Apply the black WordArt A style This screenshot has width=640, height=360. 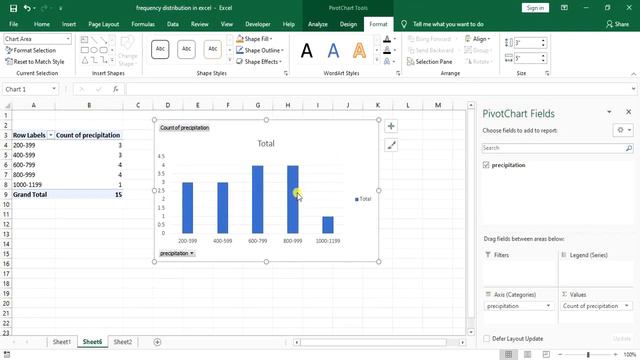[x=307, y=51]
